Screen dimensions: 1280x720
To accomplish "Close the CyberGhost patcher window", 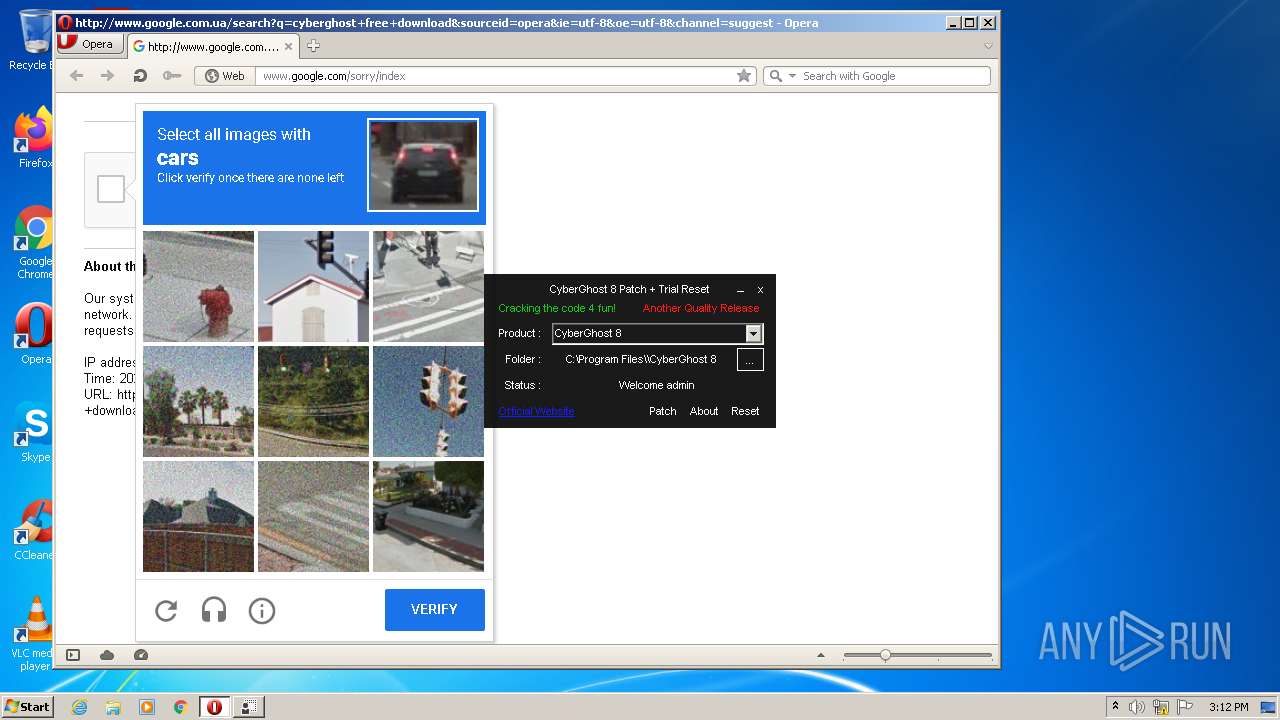I will 760,289.
